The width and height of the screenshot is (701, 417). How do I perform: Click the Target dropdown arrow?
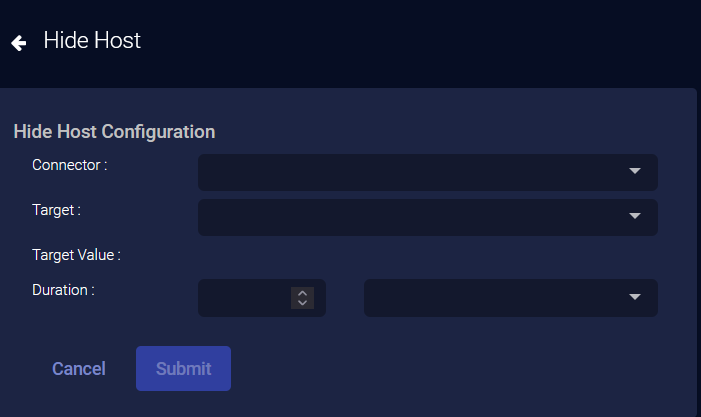[x=634, y=216]
